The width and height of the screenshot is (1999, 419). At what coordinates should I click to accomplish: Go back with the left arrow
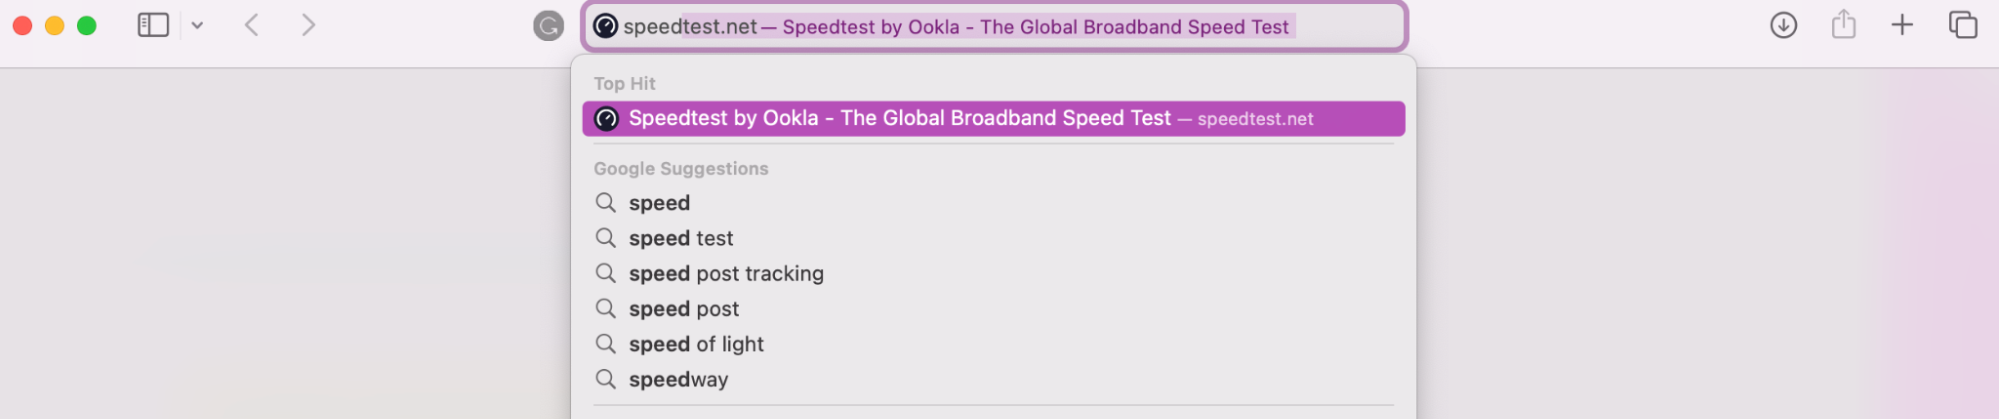point(252,25)
